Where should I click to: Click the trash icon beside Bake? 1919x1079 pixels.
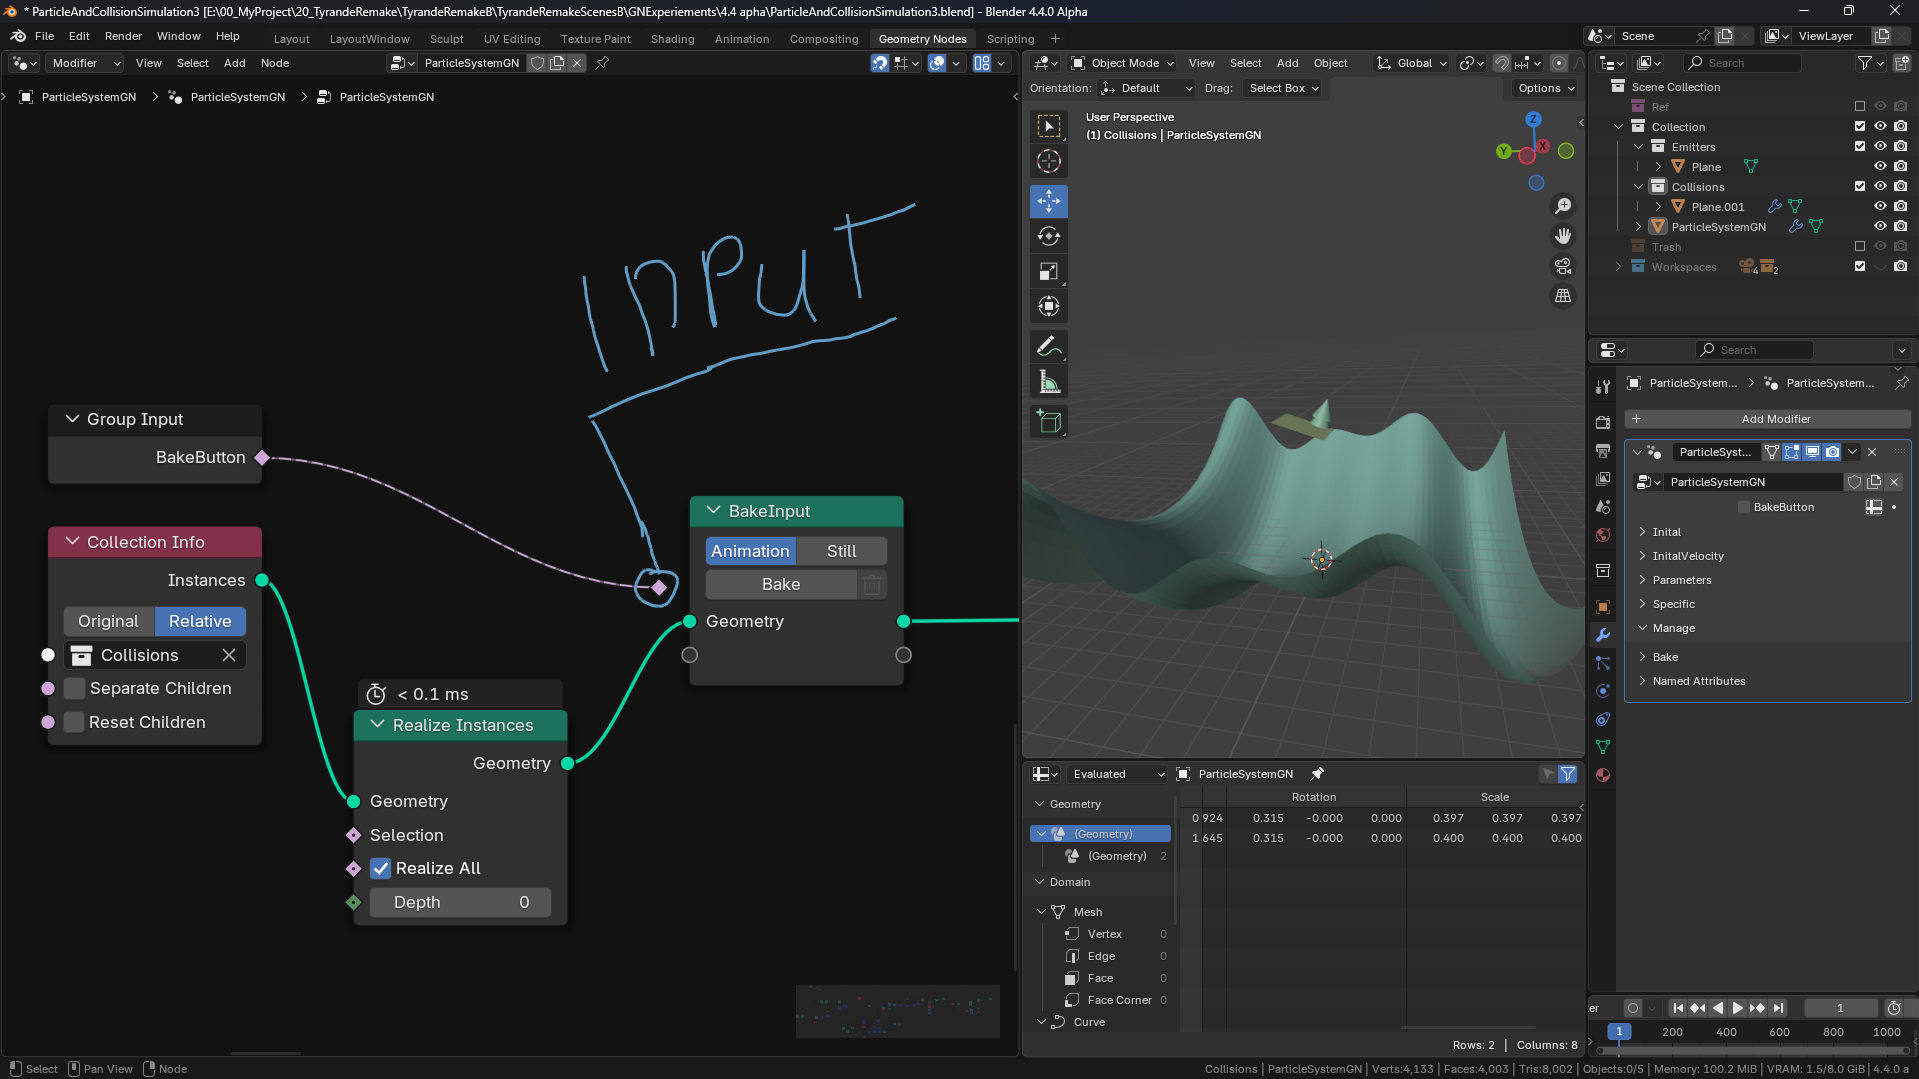coord(872,584)
